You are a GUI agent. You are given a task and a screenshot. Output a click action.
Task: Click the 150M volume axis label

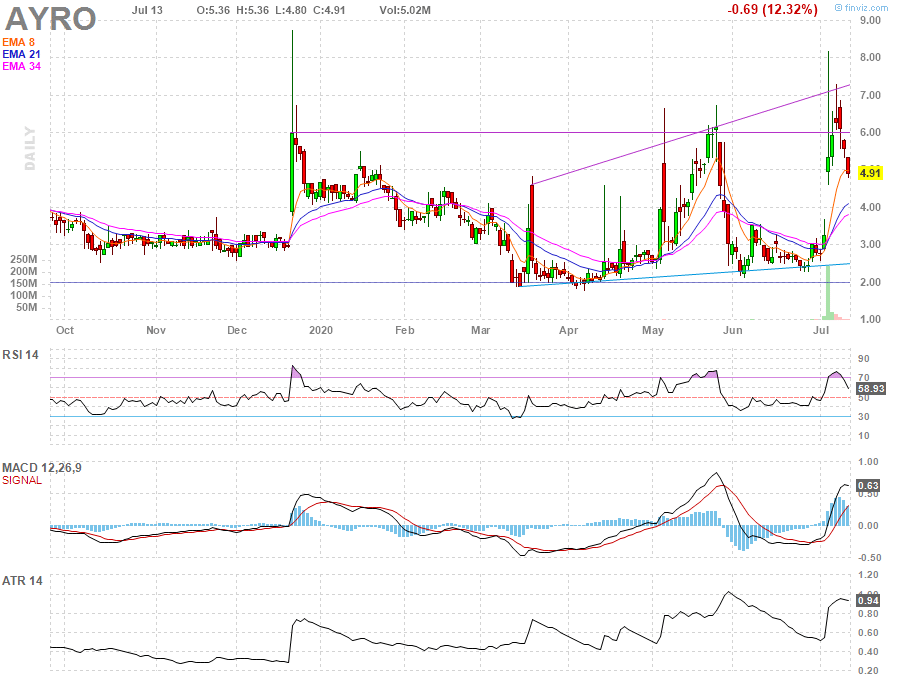24,284
